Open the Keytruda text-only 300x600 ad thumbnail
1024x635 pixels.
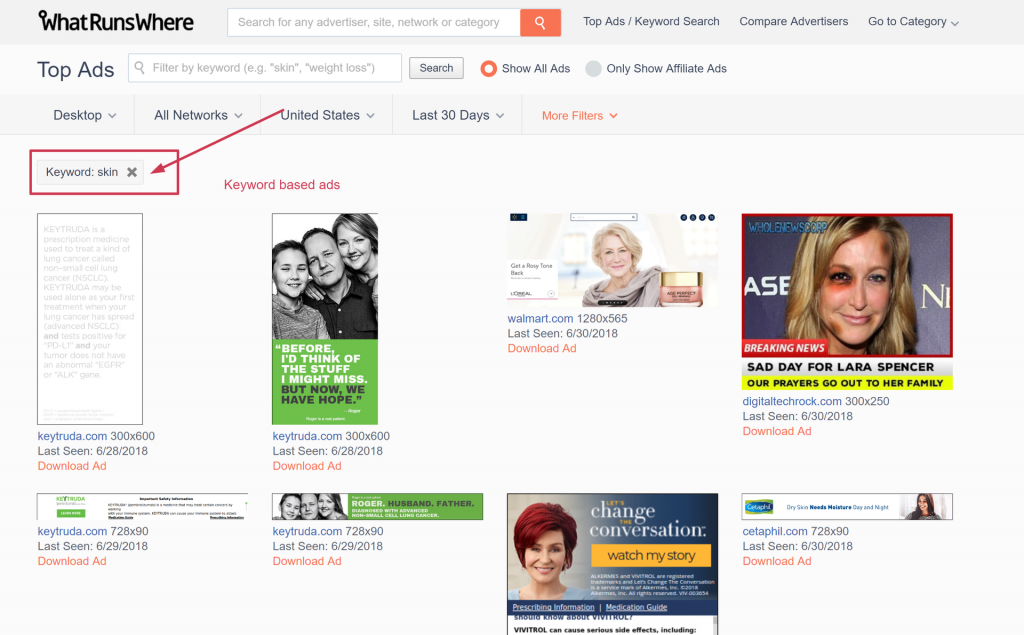click(x=90, y=319)
